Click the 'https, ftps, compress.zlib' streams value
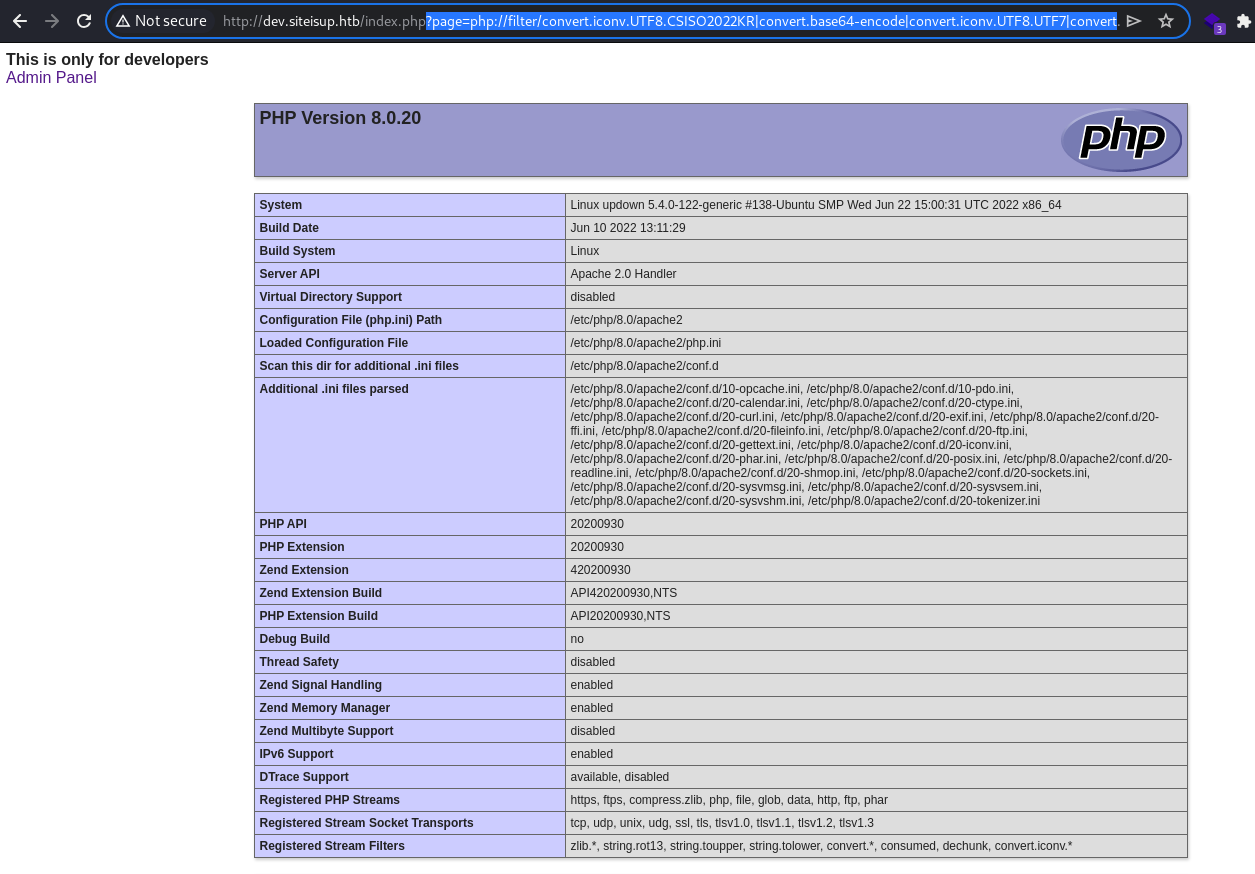 click(729, 800)
